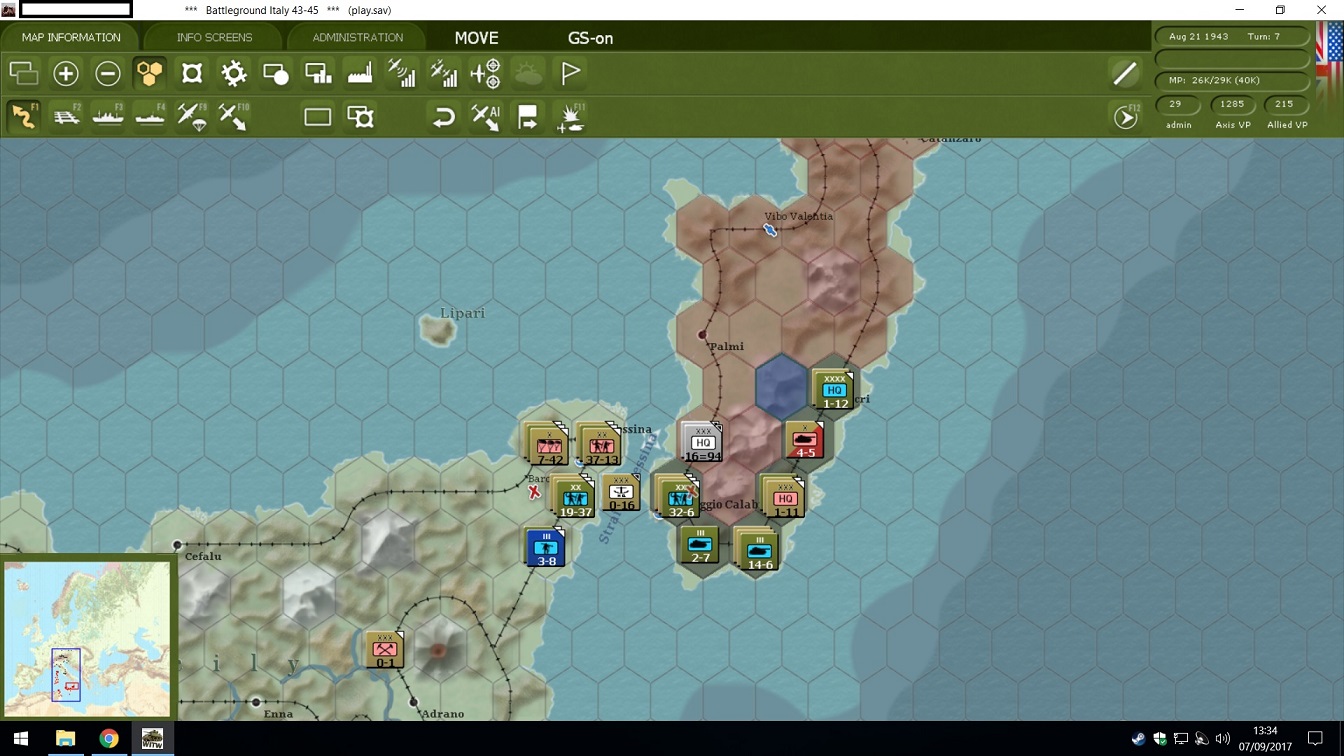Click the Lipari island label
Screen dimensions: 1344x756
coord(462,313)
